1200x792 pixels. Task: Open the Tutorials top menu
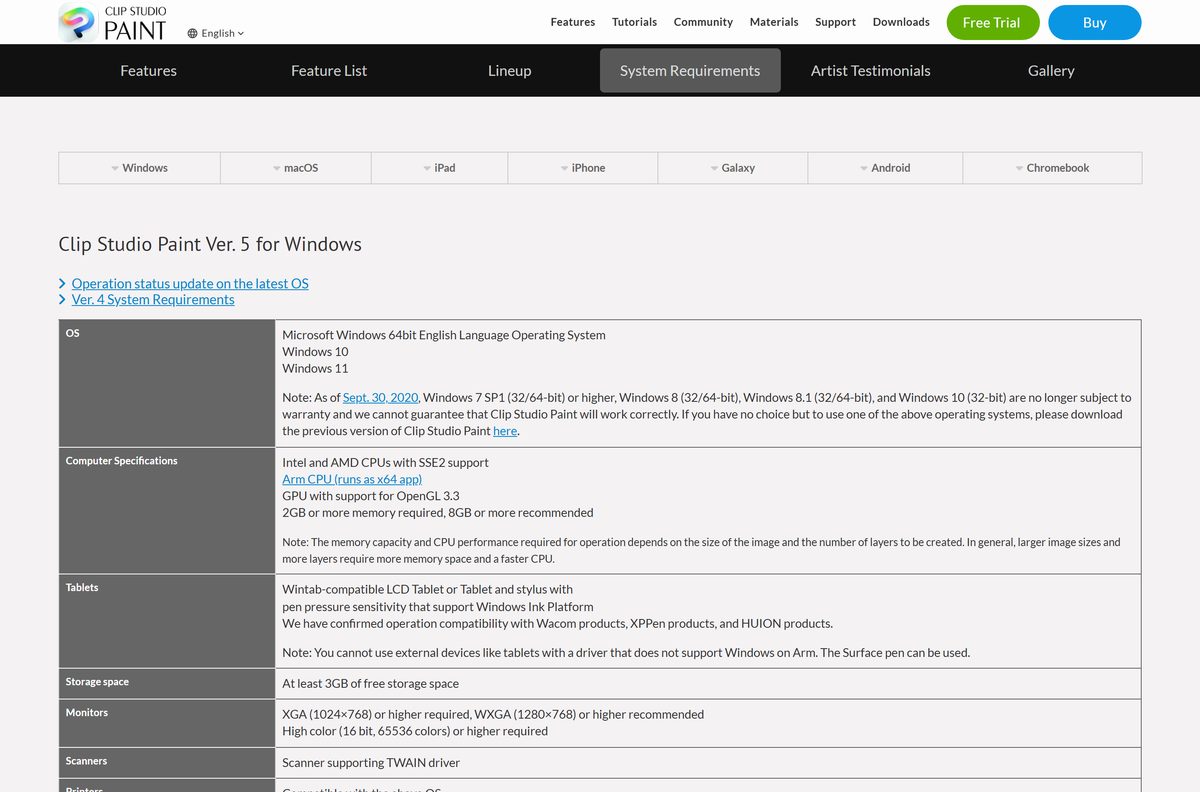point(635,22)
